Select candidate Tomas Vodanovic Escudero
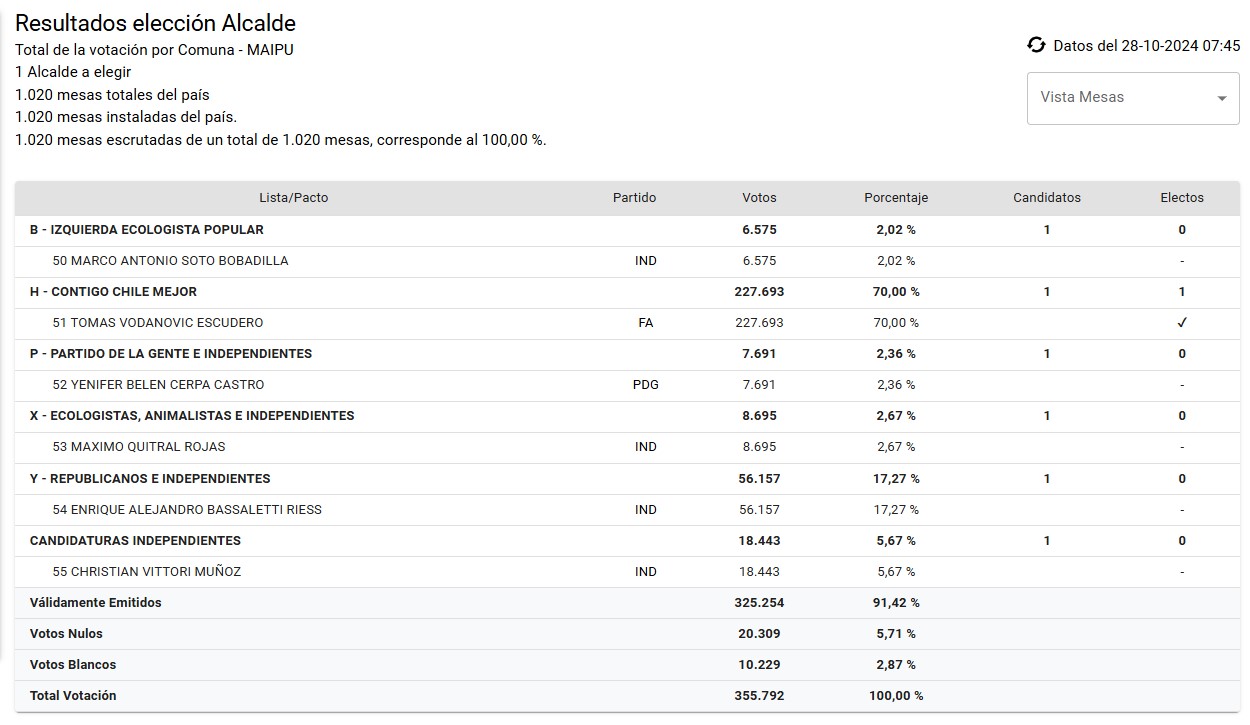 157,323
